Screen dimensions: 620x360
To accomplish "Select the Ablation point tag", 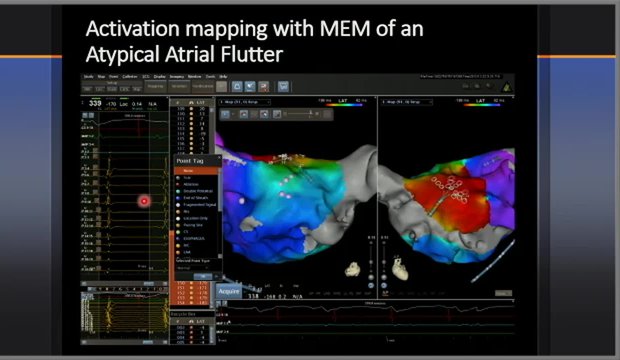I will (x=191, y=184).
